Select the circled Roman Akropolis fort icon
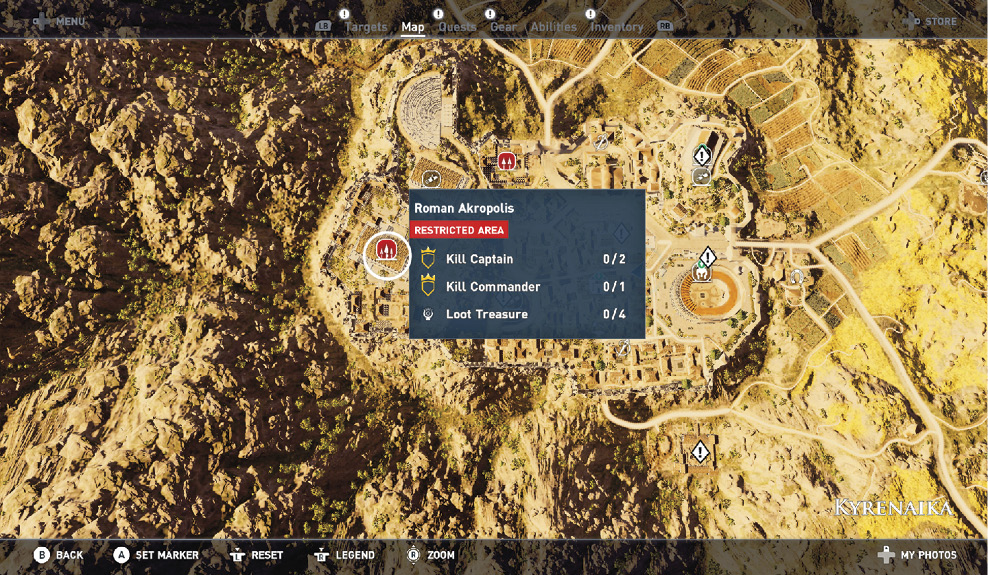Screen dimensions: 988x575 tap(386, 250)
